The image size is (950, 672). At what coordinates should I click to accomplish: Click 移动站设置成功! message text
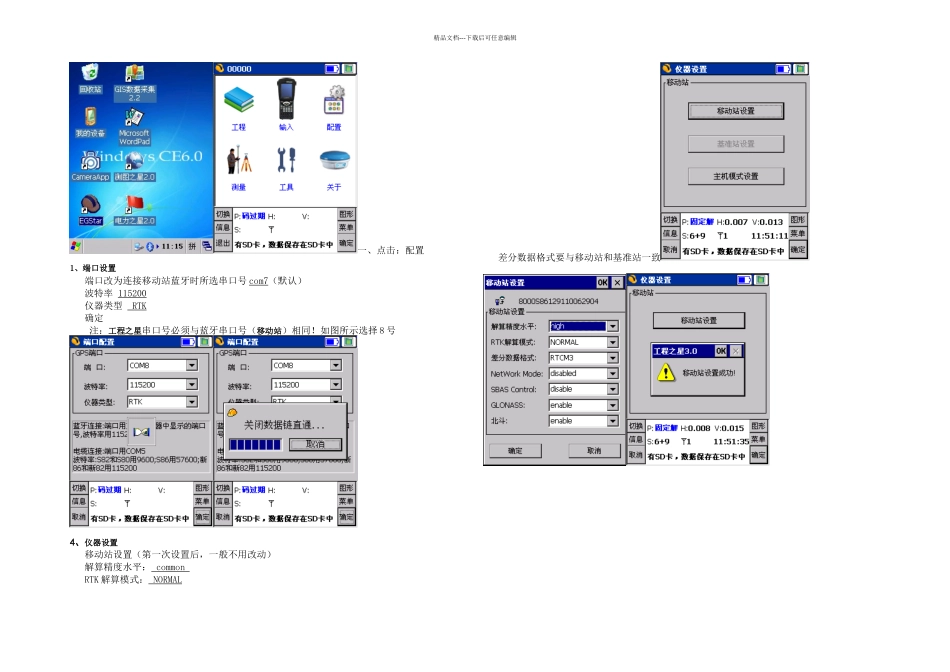pos(709,373)
